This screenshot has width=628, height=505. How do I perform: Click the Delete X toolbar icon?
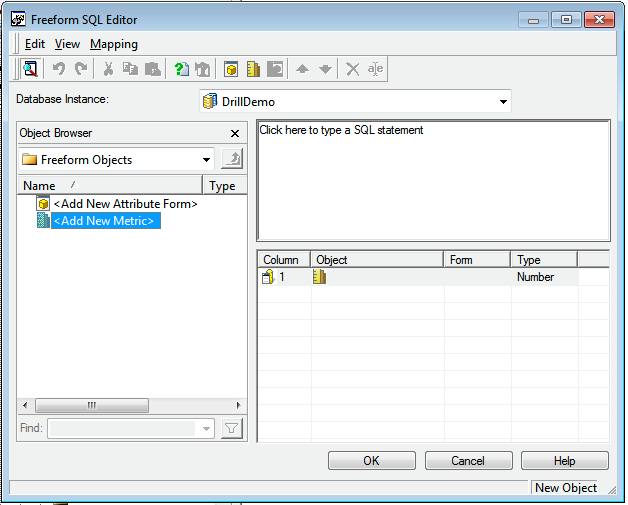click(x=352, y=69)
